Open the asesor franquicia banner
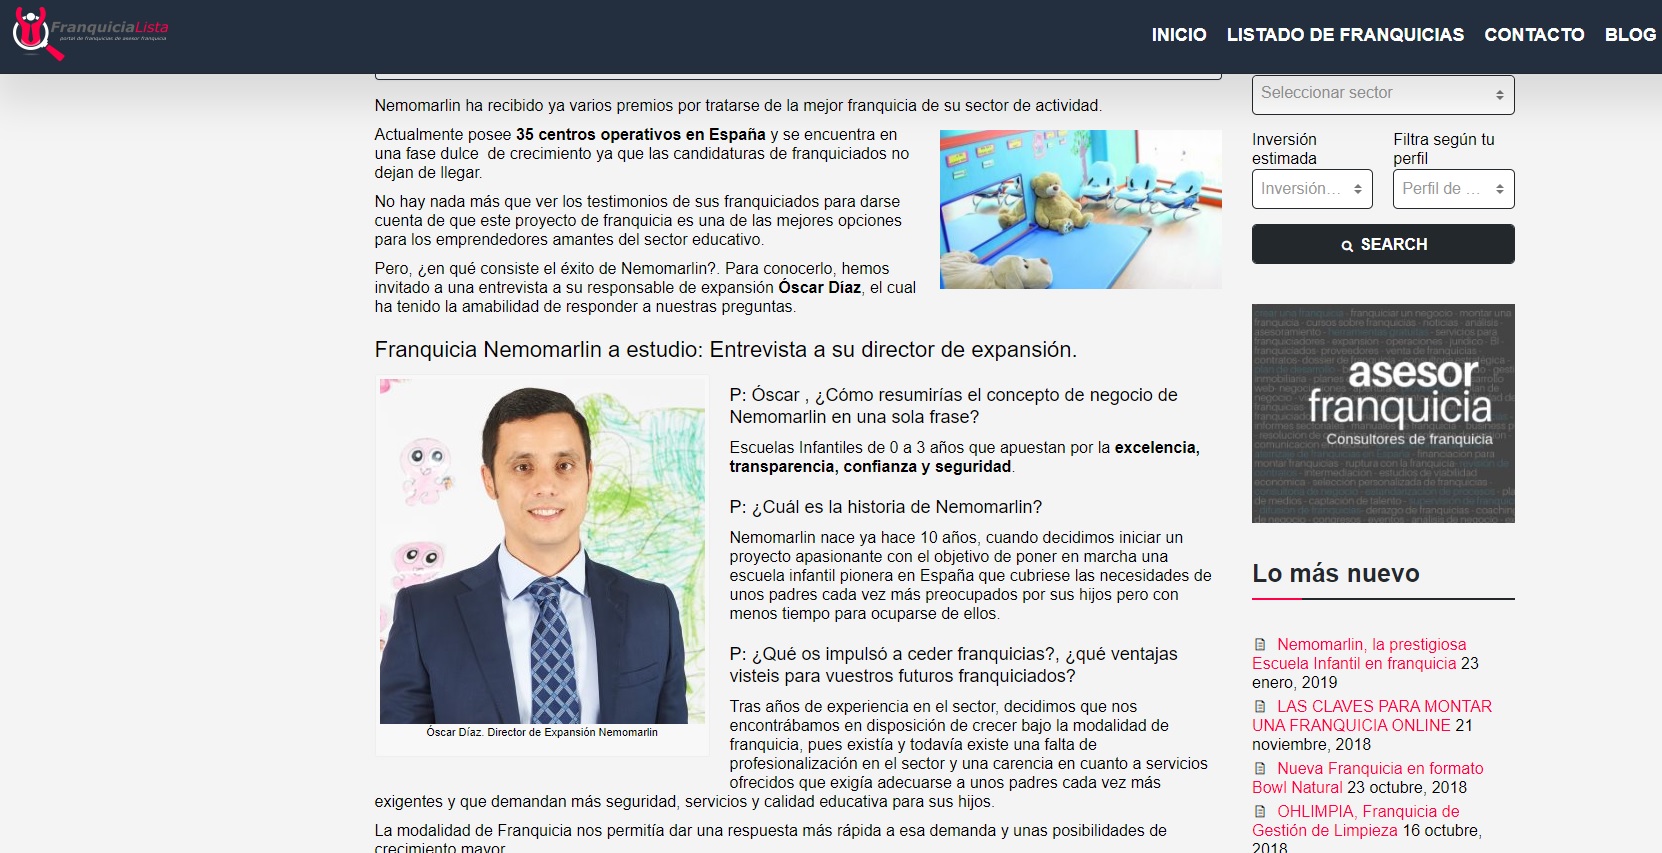The image size is (1662, 853). (1383, 413)
